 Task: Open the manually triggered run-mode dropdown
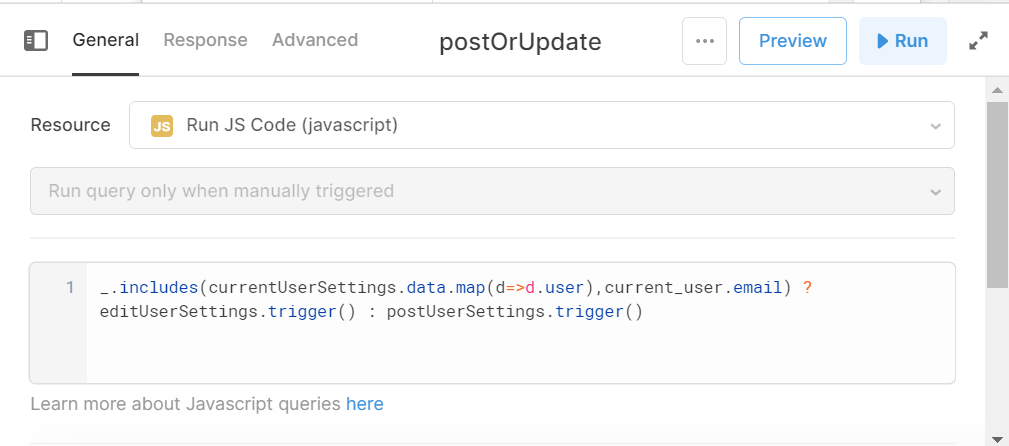492,191
